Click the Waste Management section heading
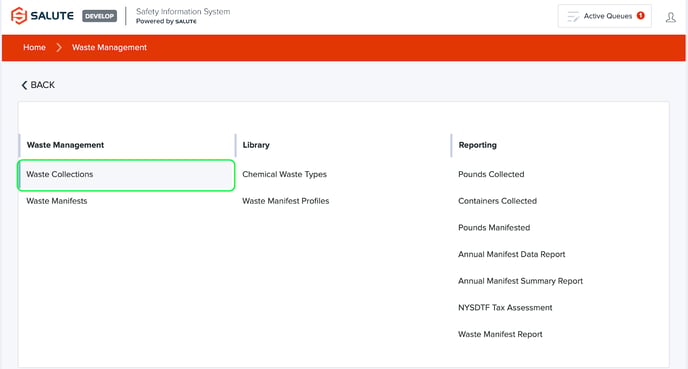The width and height of the screenshot is (688, 369). (x=65, y=145)
